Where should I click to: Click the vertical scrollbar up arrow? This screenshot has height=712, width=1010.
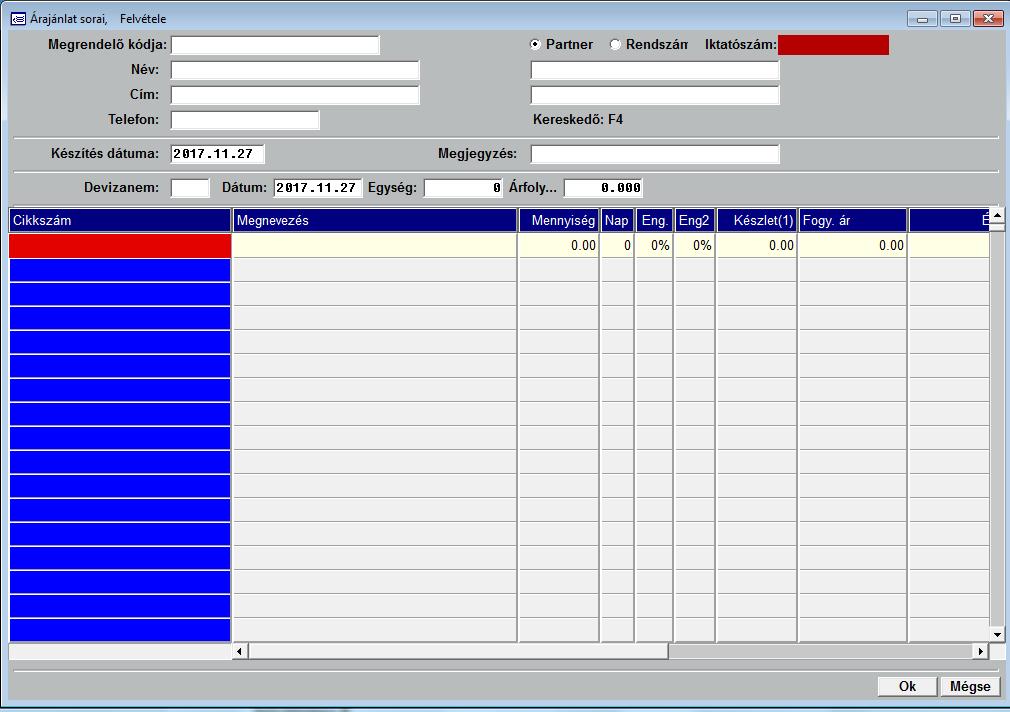(997, 215)
